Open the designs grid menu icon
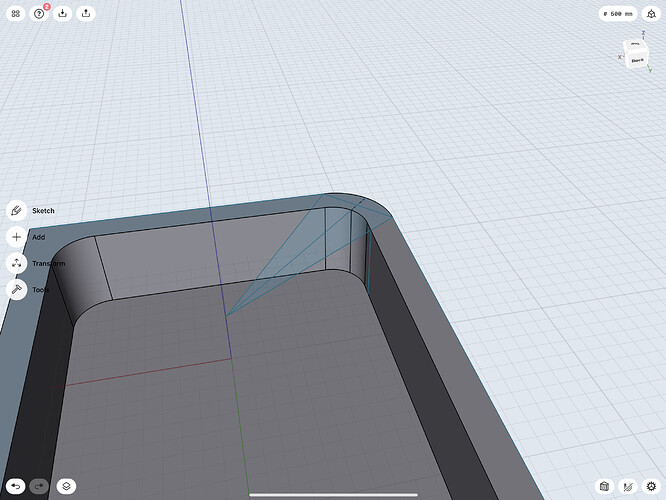The image size is (666, 500). [x=16, y=14]
